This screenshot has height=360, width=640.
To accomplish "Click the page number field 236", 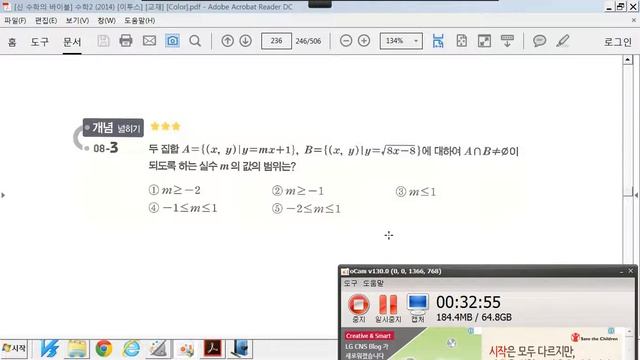I will tap(276, 41).
